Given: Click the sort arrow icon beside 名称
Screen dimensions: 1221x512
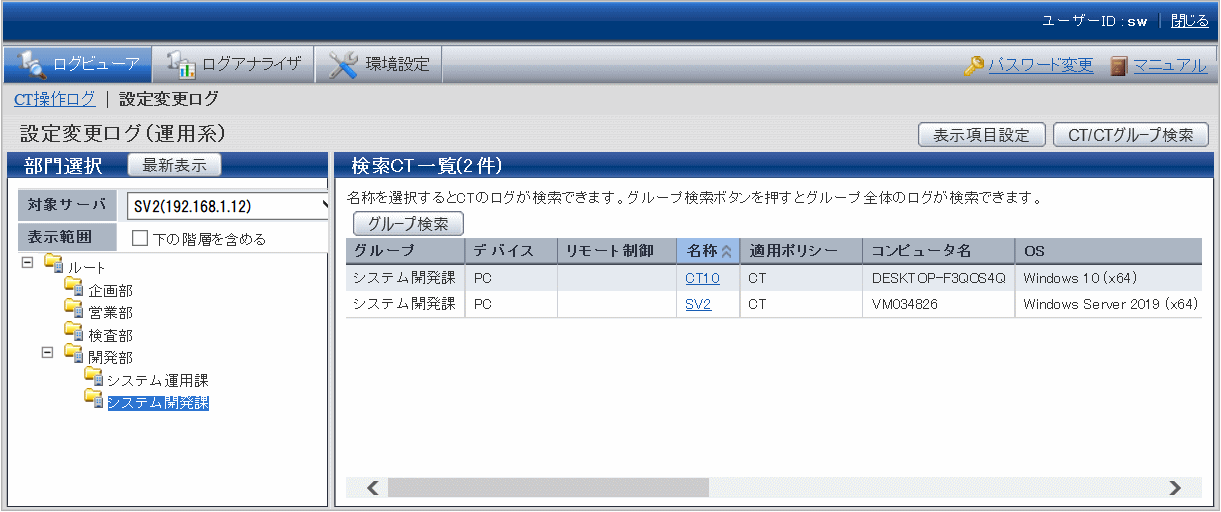Looking at the screenshot, I should 726,252.
